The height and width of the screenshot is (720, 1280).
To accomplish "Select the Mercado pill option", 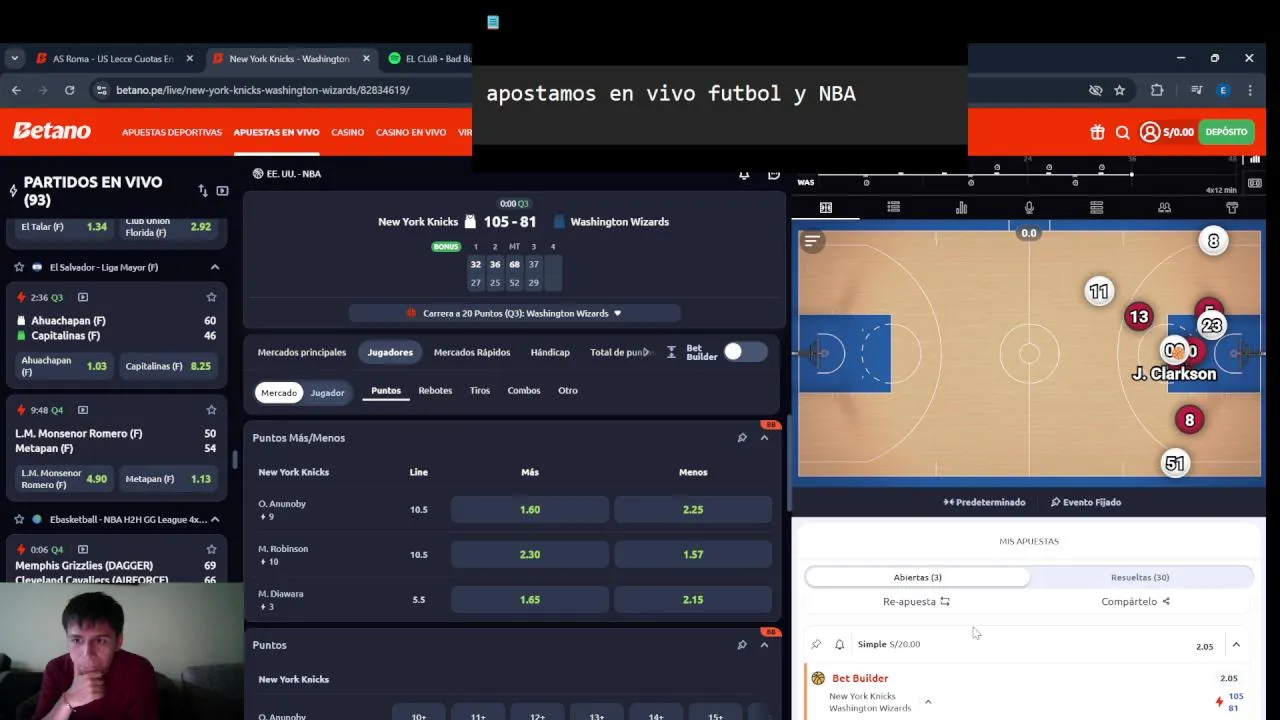I will pyautogui.click(x=279, y=393).
